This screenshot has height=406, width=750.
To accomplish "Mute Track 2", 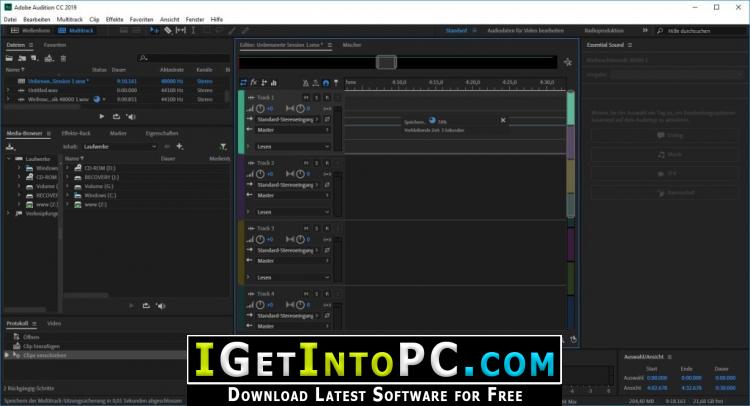I will point(306,163).
